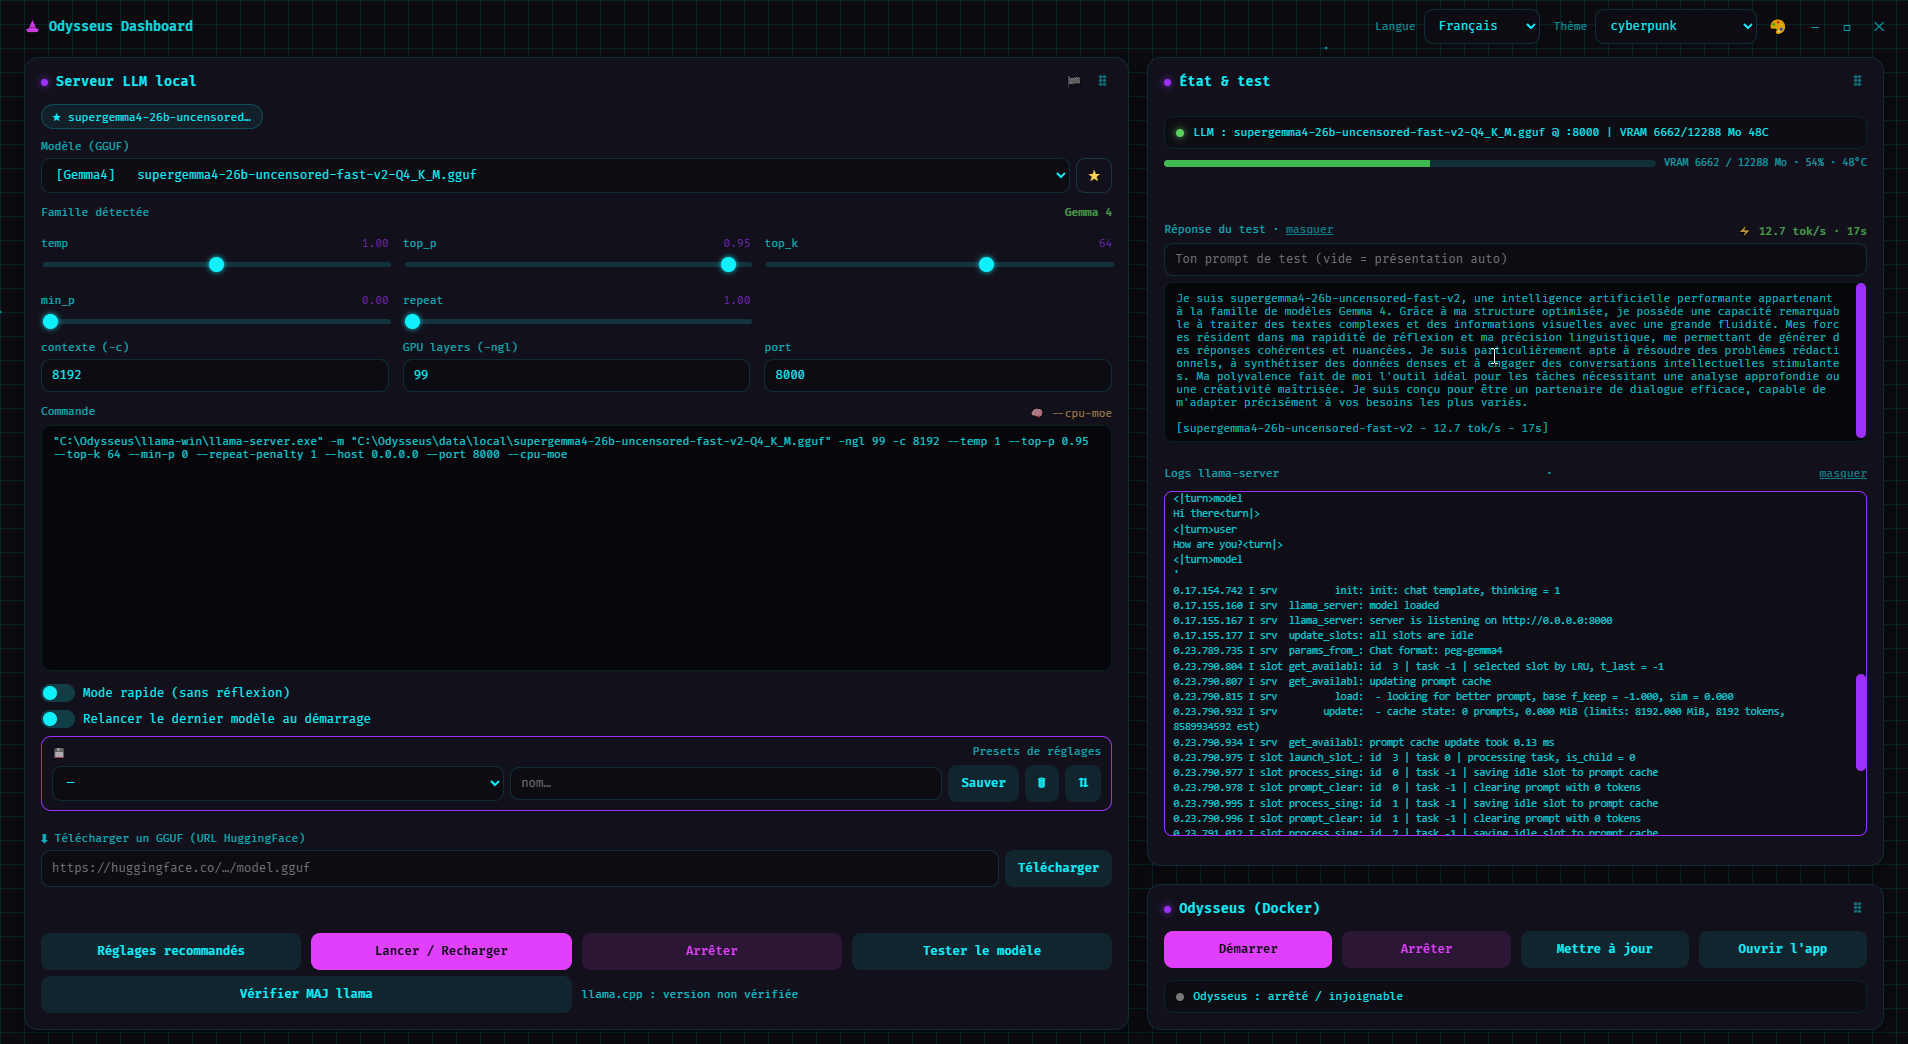The image size is (1908, 1044).
Task: Click the floppy disk icon in presets box
Action: [x=59, y=753]
